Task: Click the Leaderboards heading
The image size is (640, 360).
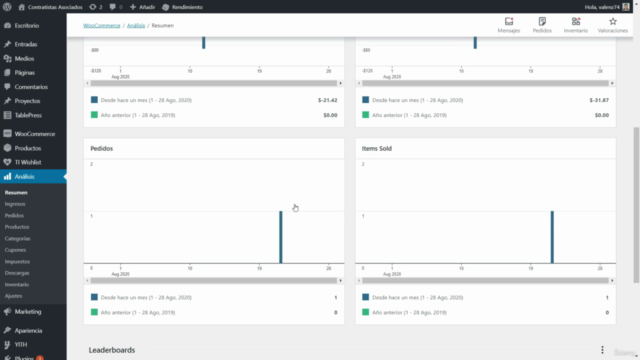Action: 112,350
